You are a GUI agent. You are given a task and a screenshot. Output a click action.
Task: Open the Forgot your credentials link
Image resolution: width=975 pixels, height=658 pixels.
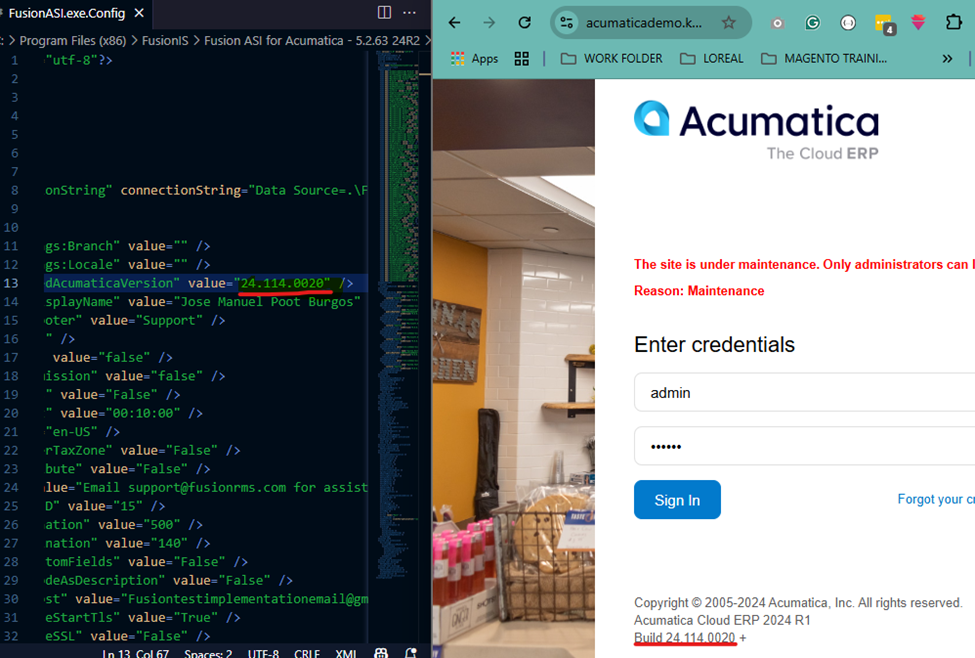[936, 499]
